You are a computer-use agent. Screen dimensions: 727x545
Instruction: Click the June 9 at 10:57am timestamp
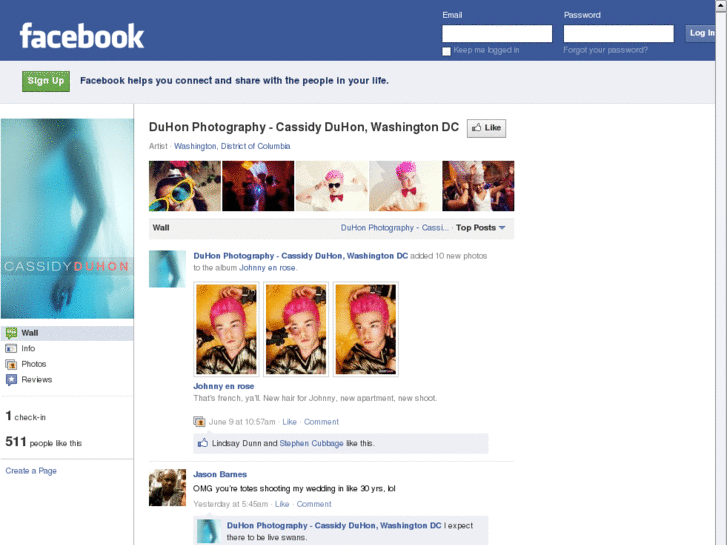[x=242, y=422]
